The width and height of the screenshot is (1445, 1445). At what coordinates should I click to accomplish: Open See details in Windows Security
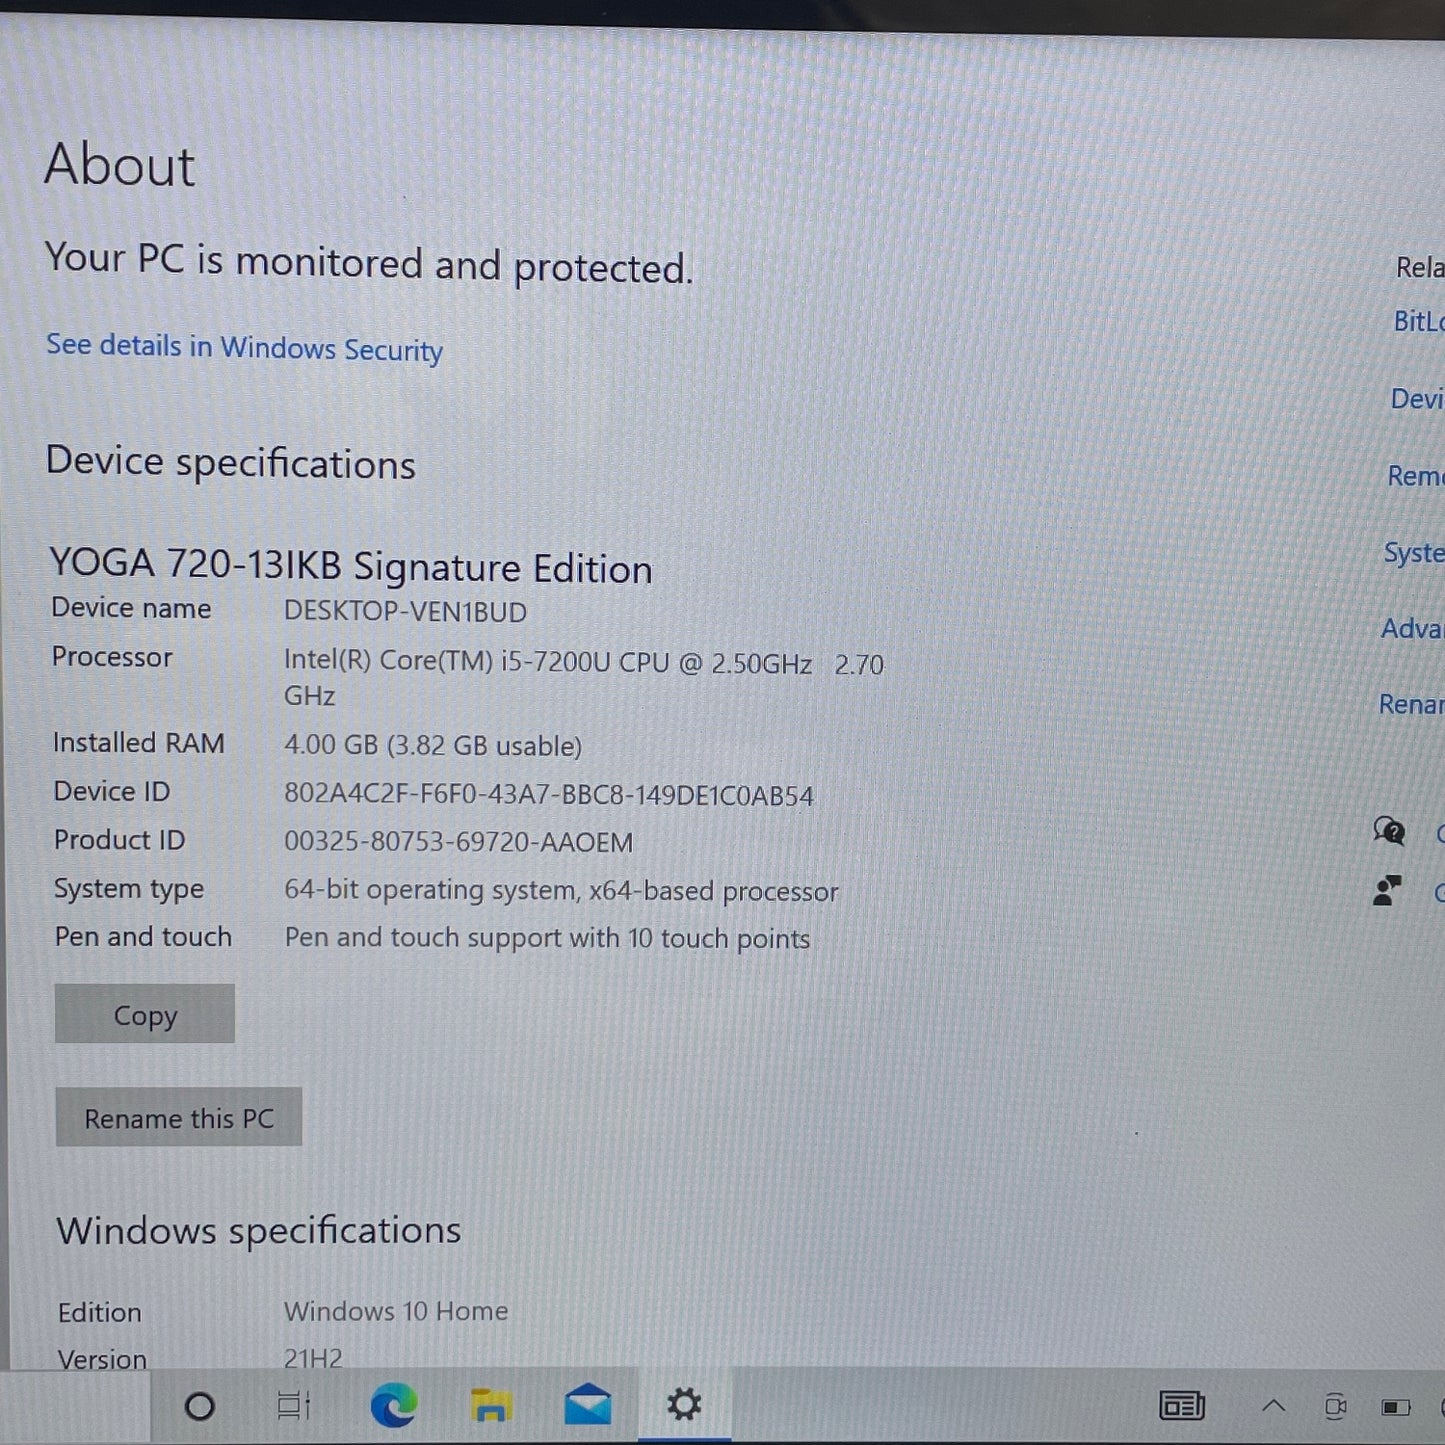[x=244, y=348]
